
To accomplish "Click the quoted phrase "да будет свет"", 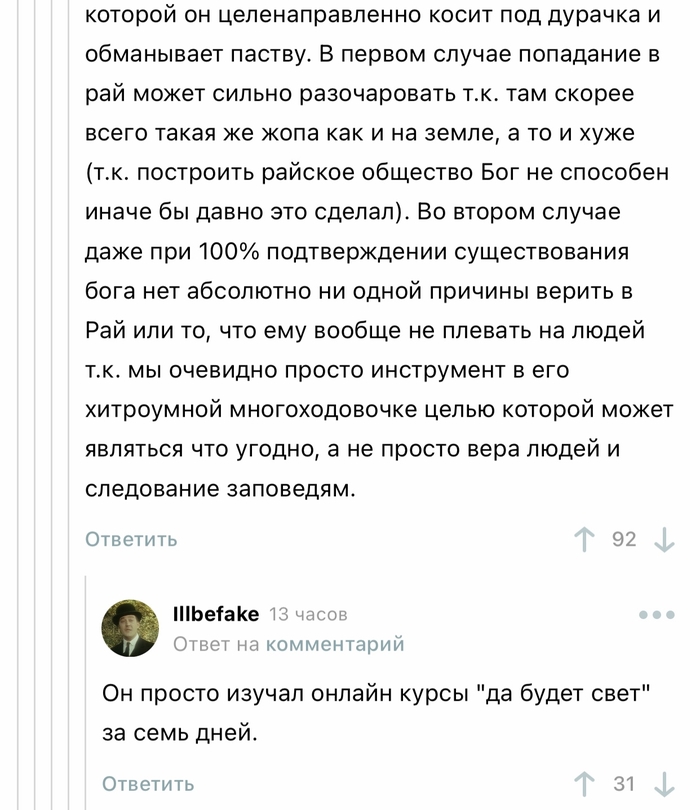I will (x=566, y=693).
